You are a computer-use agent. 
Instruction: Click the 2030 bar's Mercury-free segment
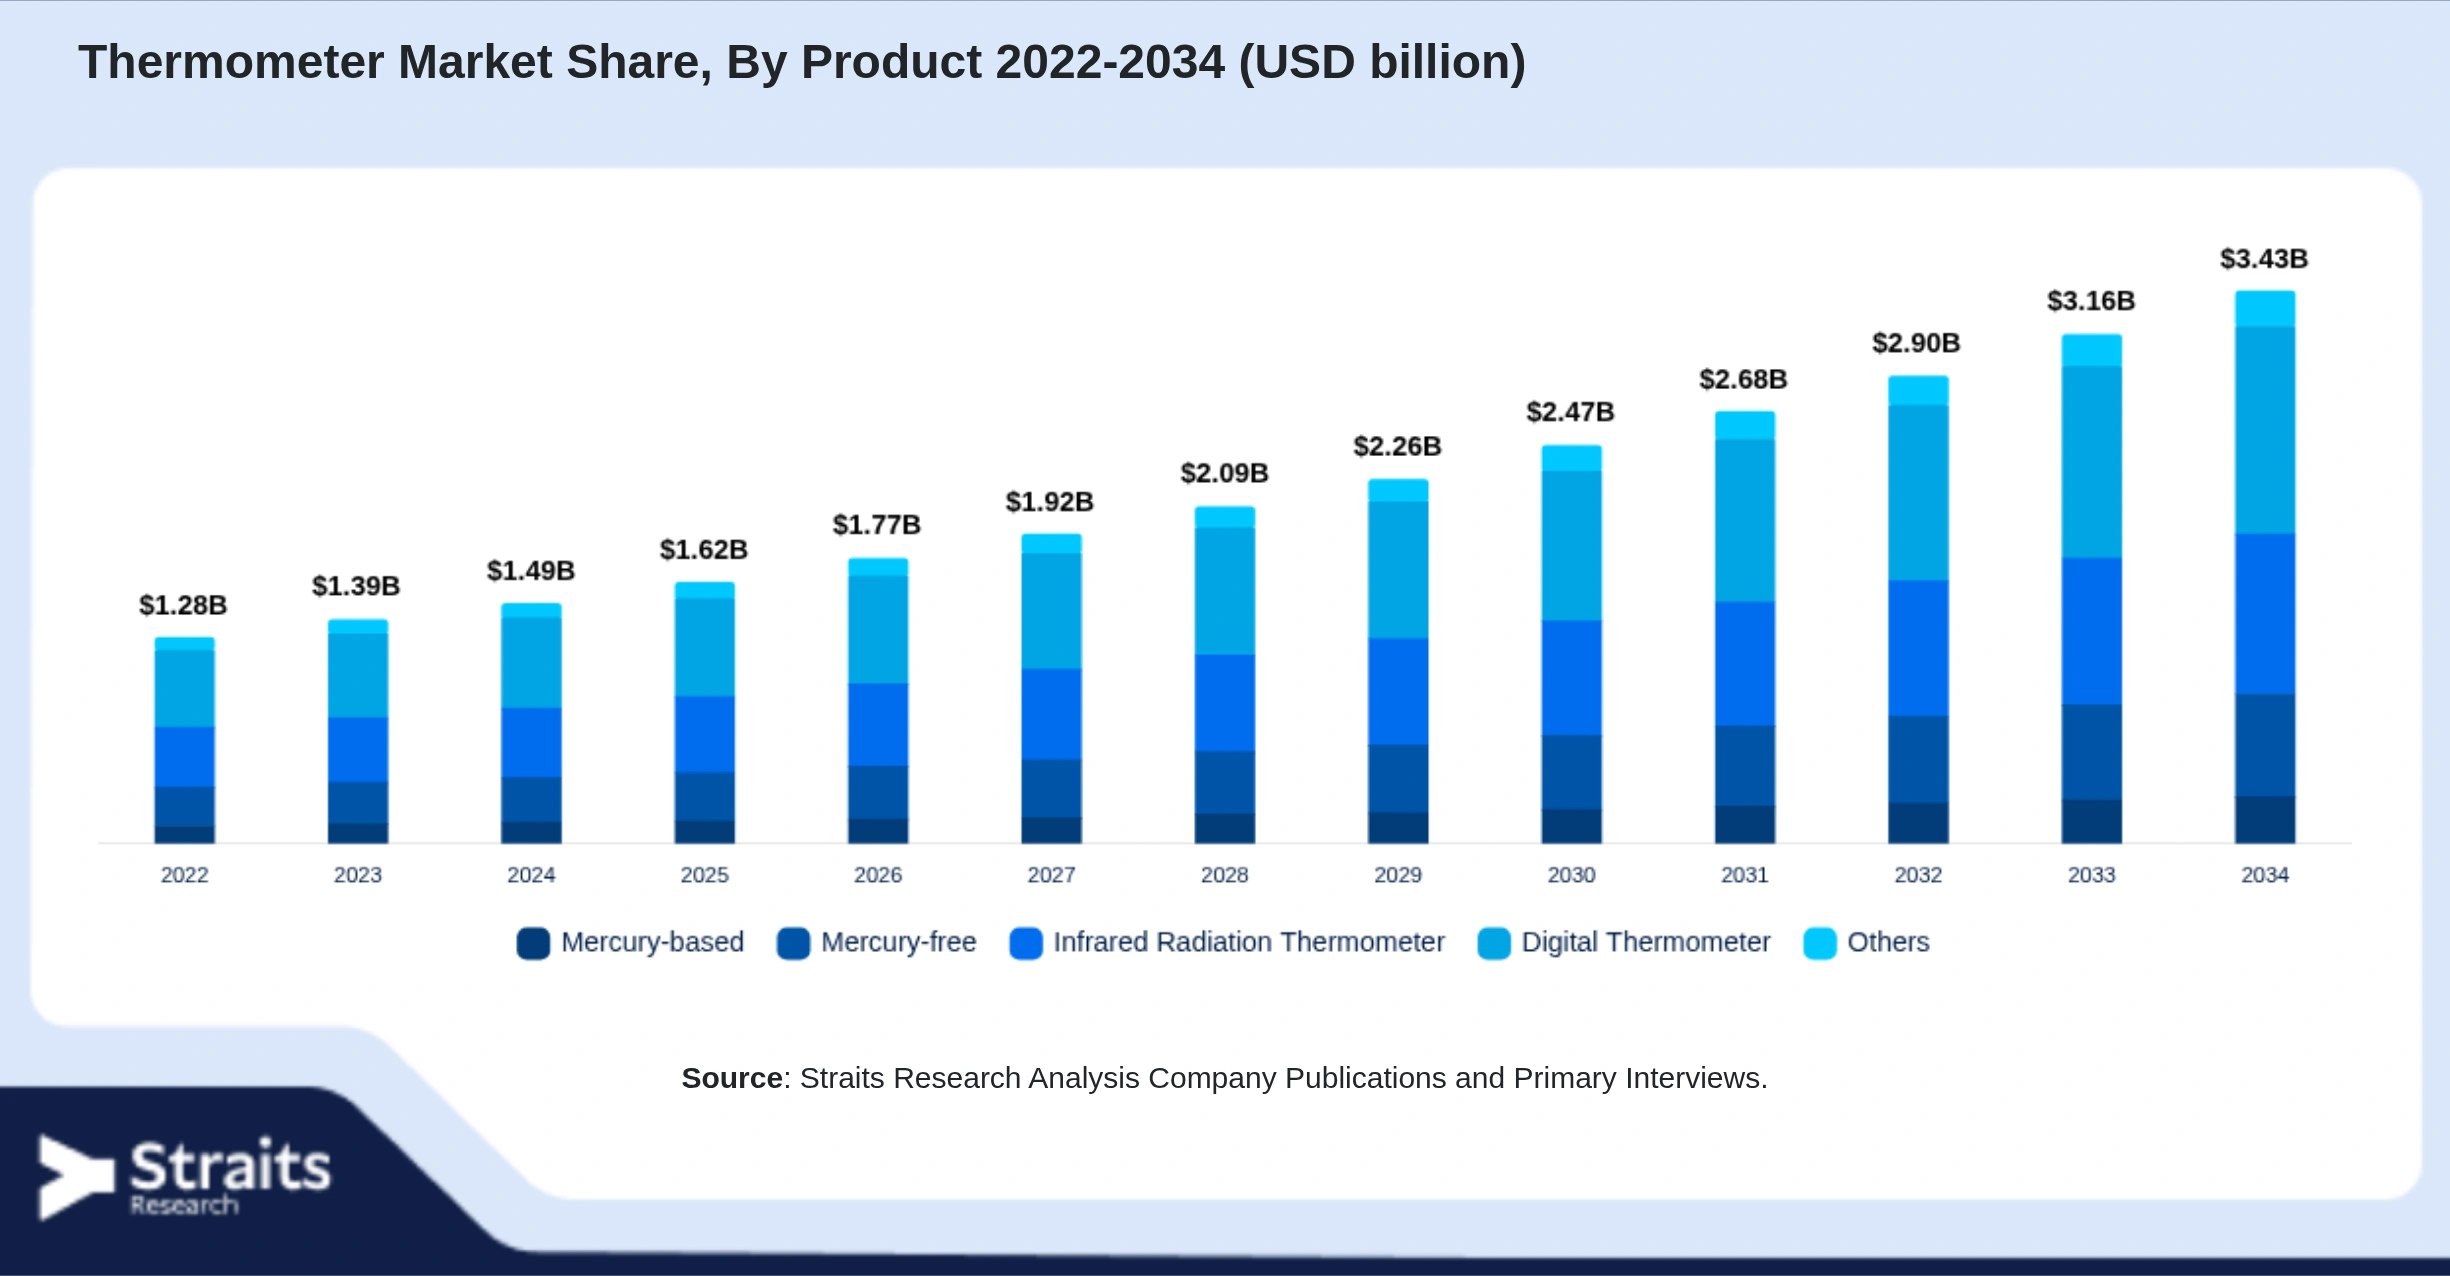pyautogui.click(x=1572, y=773)
